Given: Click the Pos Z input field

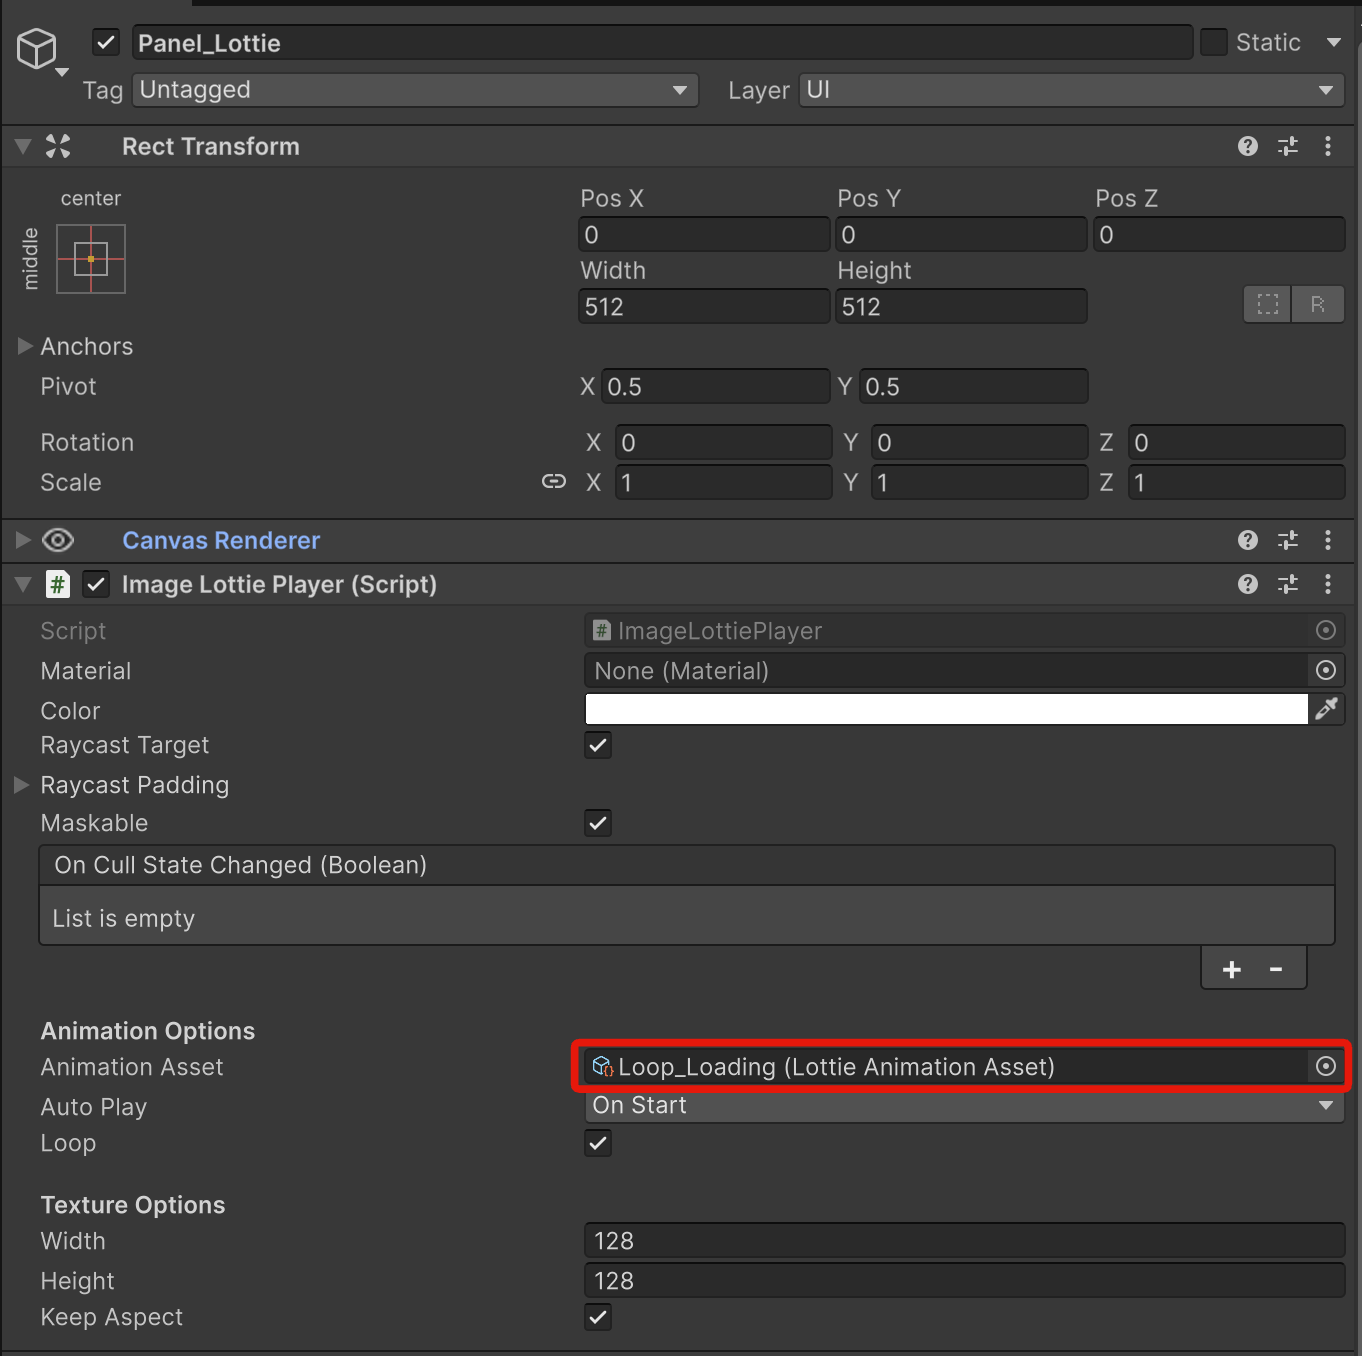Looking at the screenshot, I should click(x=1219, y=235).
